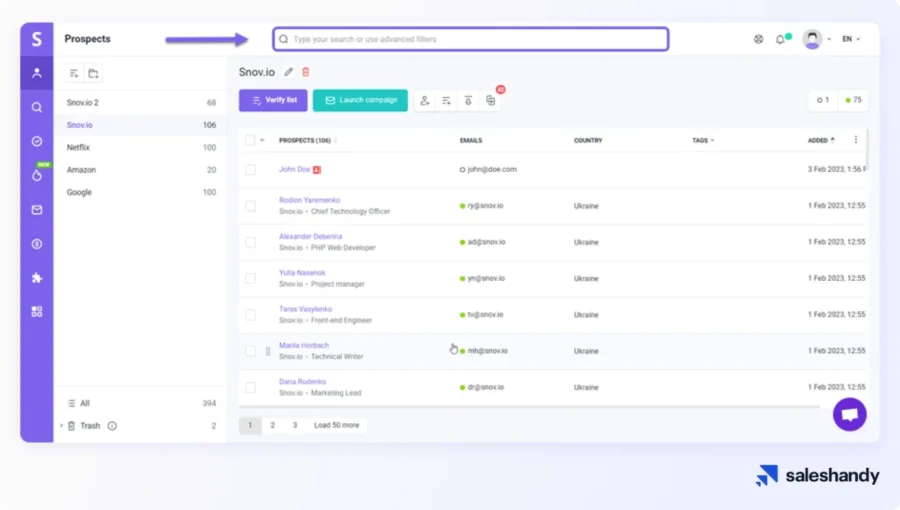900x510 pixels.
Task: Open the purple chat widget bubble
Action: click(849, 414)
